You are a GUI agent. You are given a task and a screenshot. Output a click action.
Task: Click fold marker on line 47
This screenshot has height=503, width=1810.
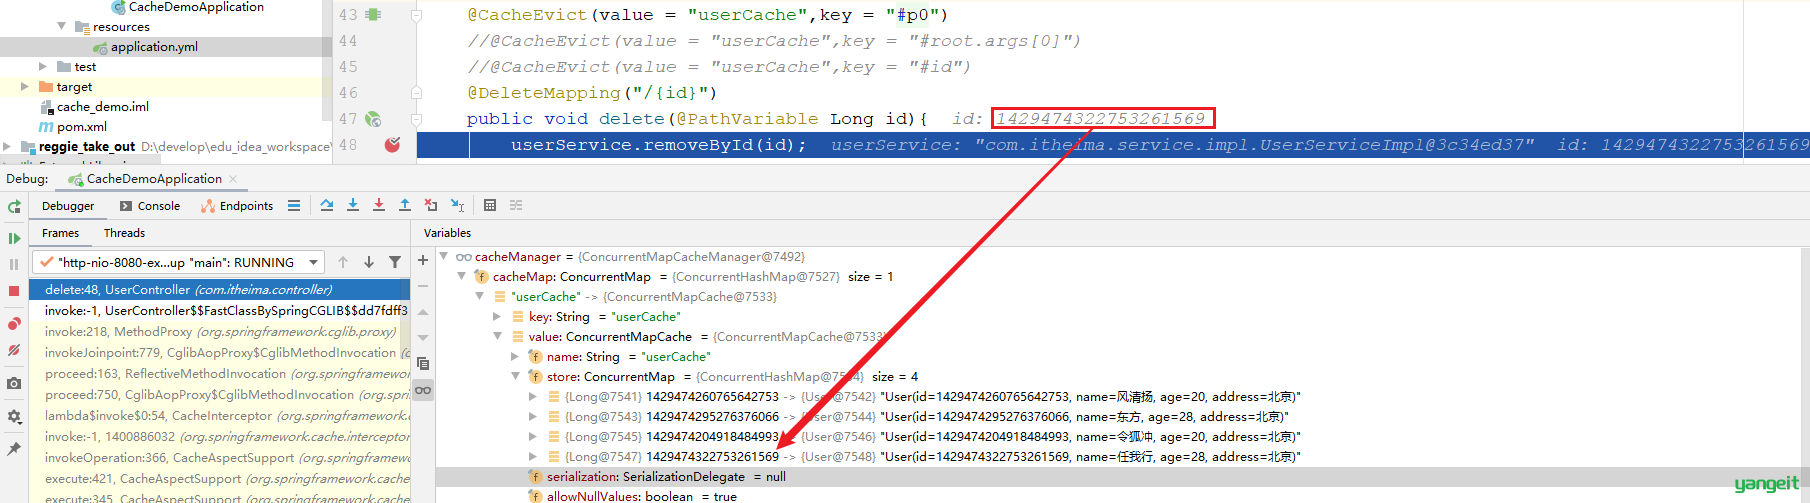tap(417, 119)
